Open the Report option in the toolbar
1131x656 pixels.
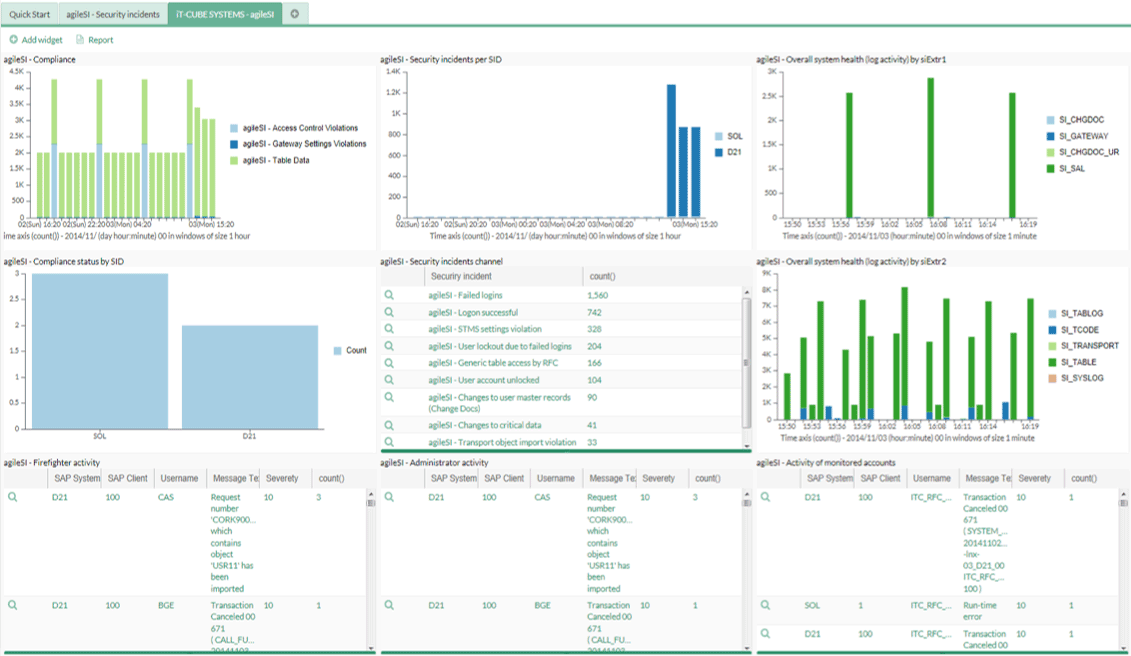94,40
